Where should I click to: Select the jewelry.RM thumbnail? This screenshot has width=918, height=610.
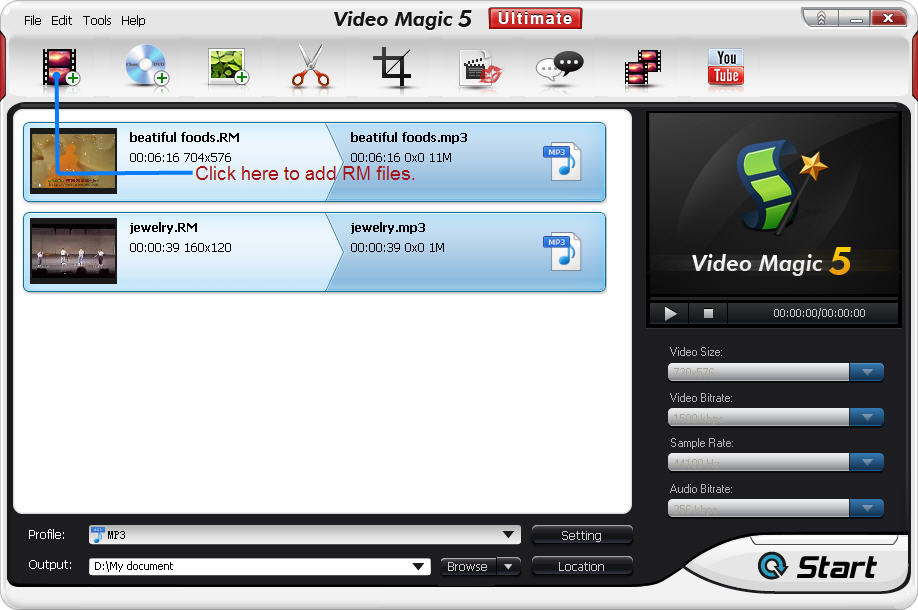point(73,251)
